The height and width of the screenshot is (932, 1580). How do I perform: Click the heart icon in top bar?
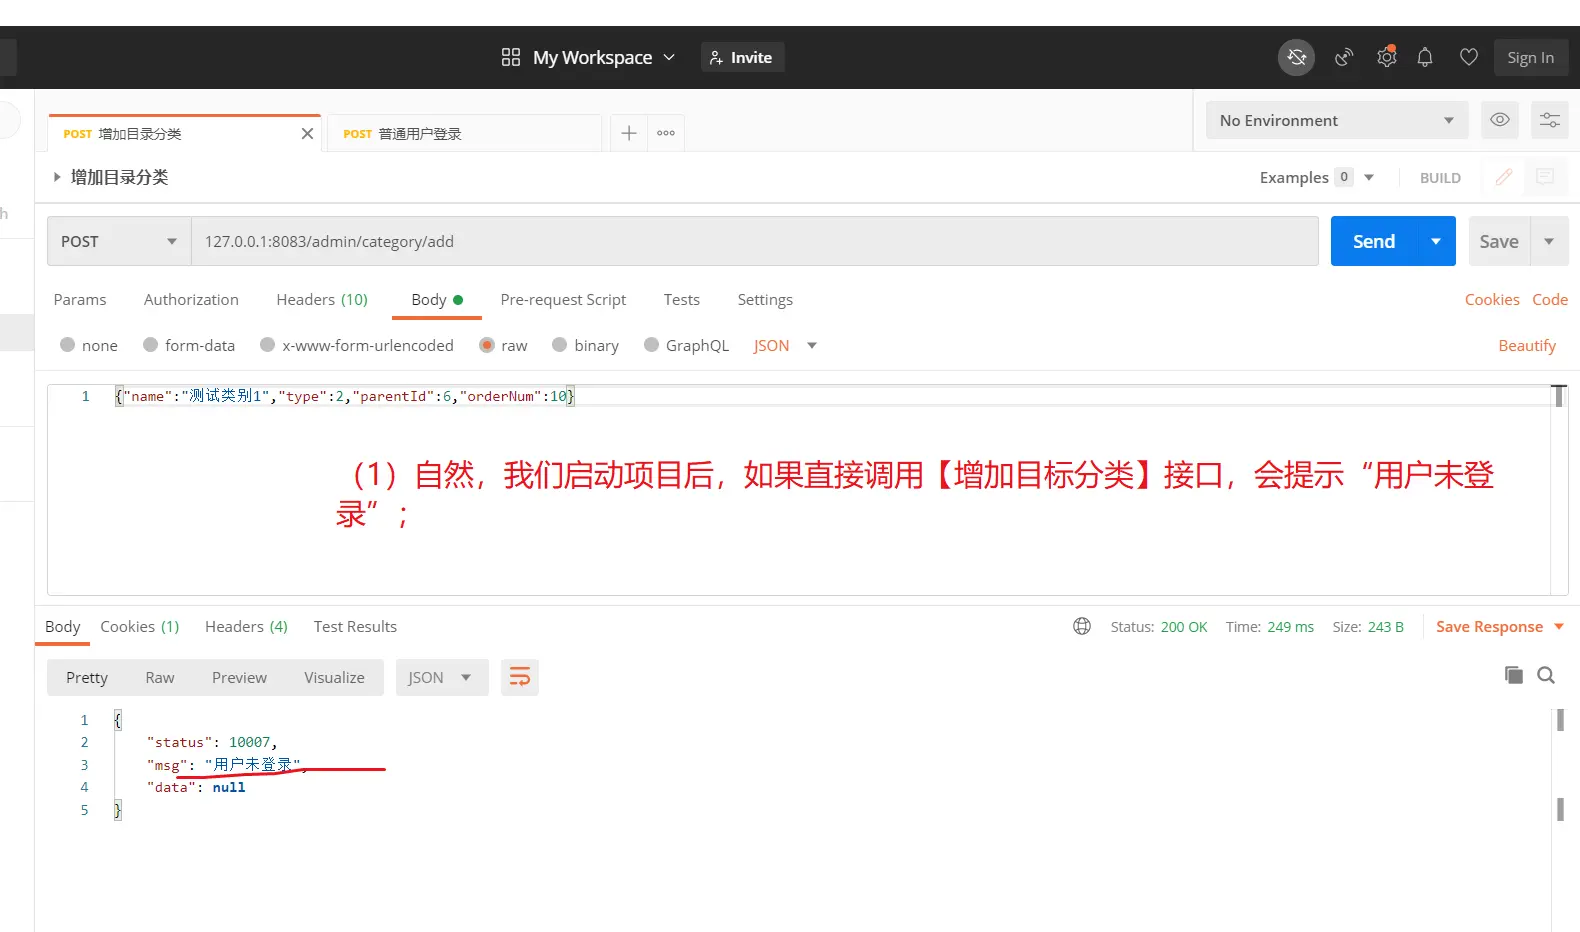(1468, 58)
